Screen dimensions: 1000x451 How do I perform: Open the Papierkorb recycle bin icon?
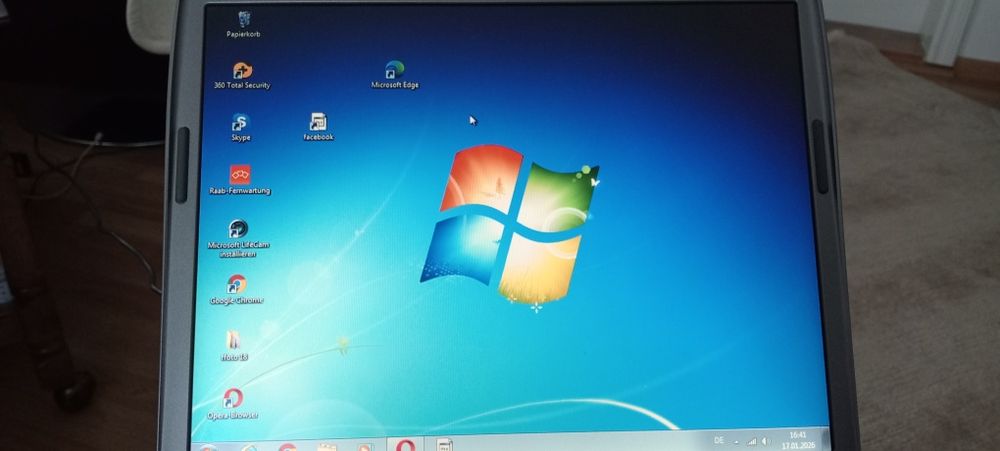click(x=244, y=24)
